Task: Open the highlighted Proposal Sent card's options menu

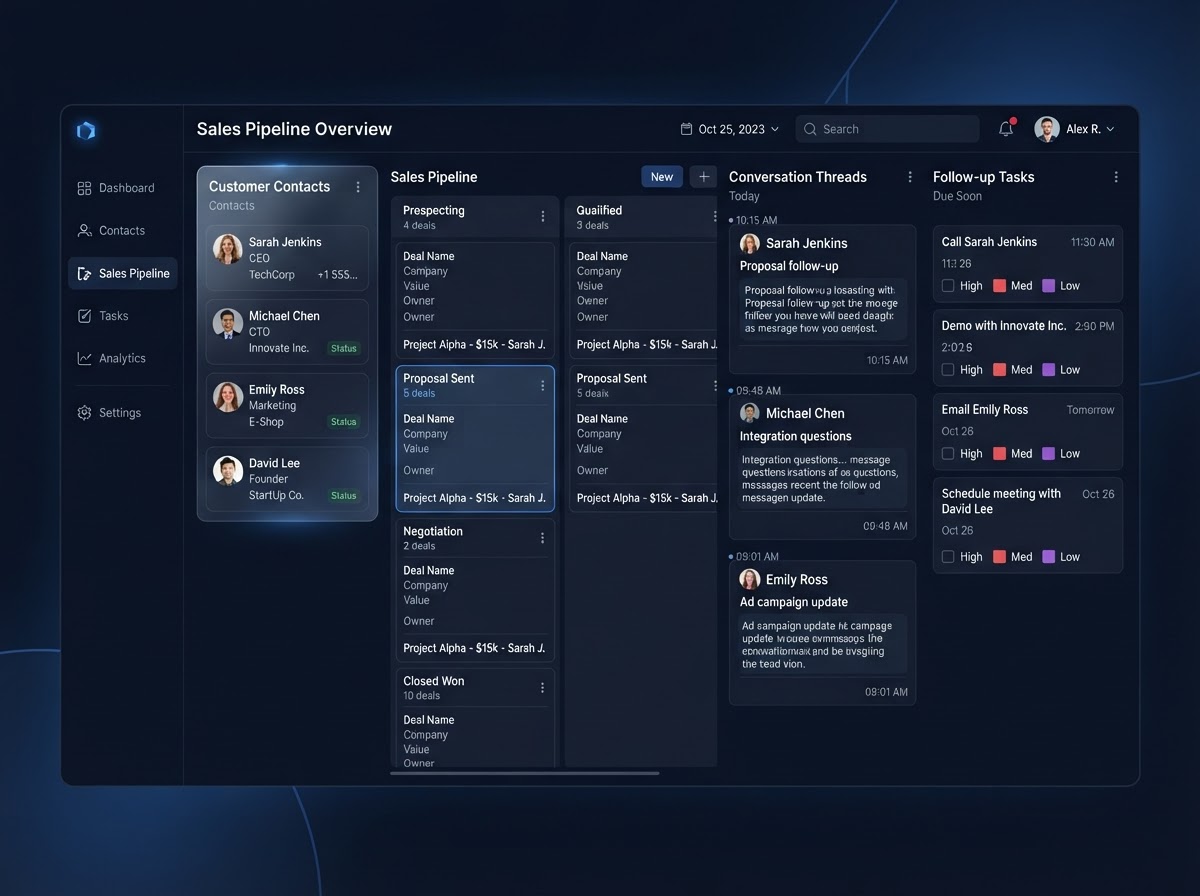Action: pos(543,385)
